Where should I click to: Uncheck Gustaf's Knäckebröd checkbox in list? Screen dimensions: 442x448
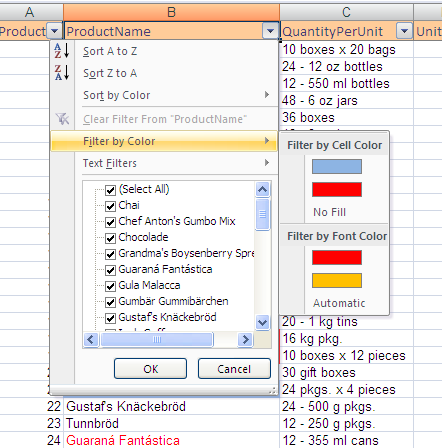110,318
